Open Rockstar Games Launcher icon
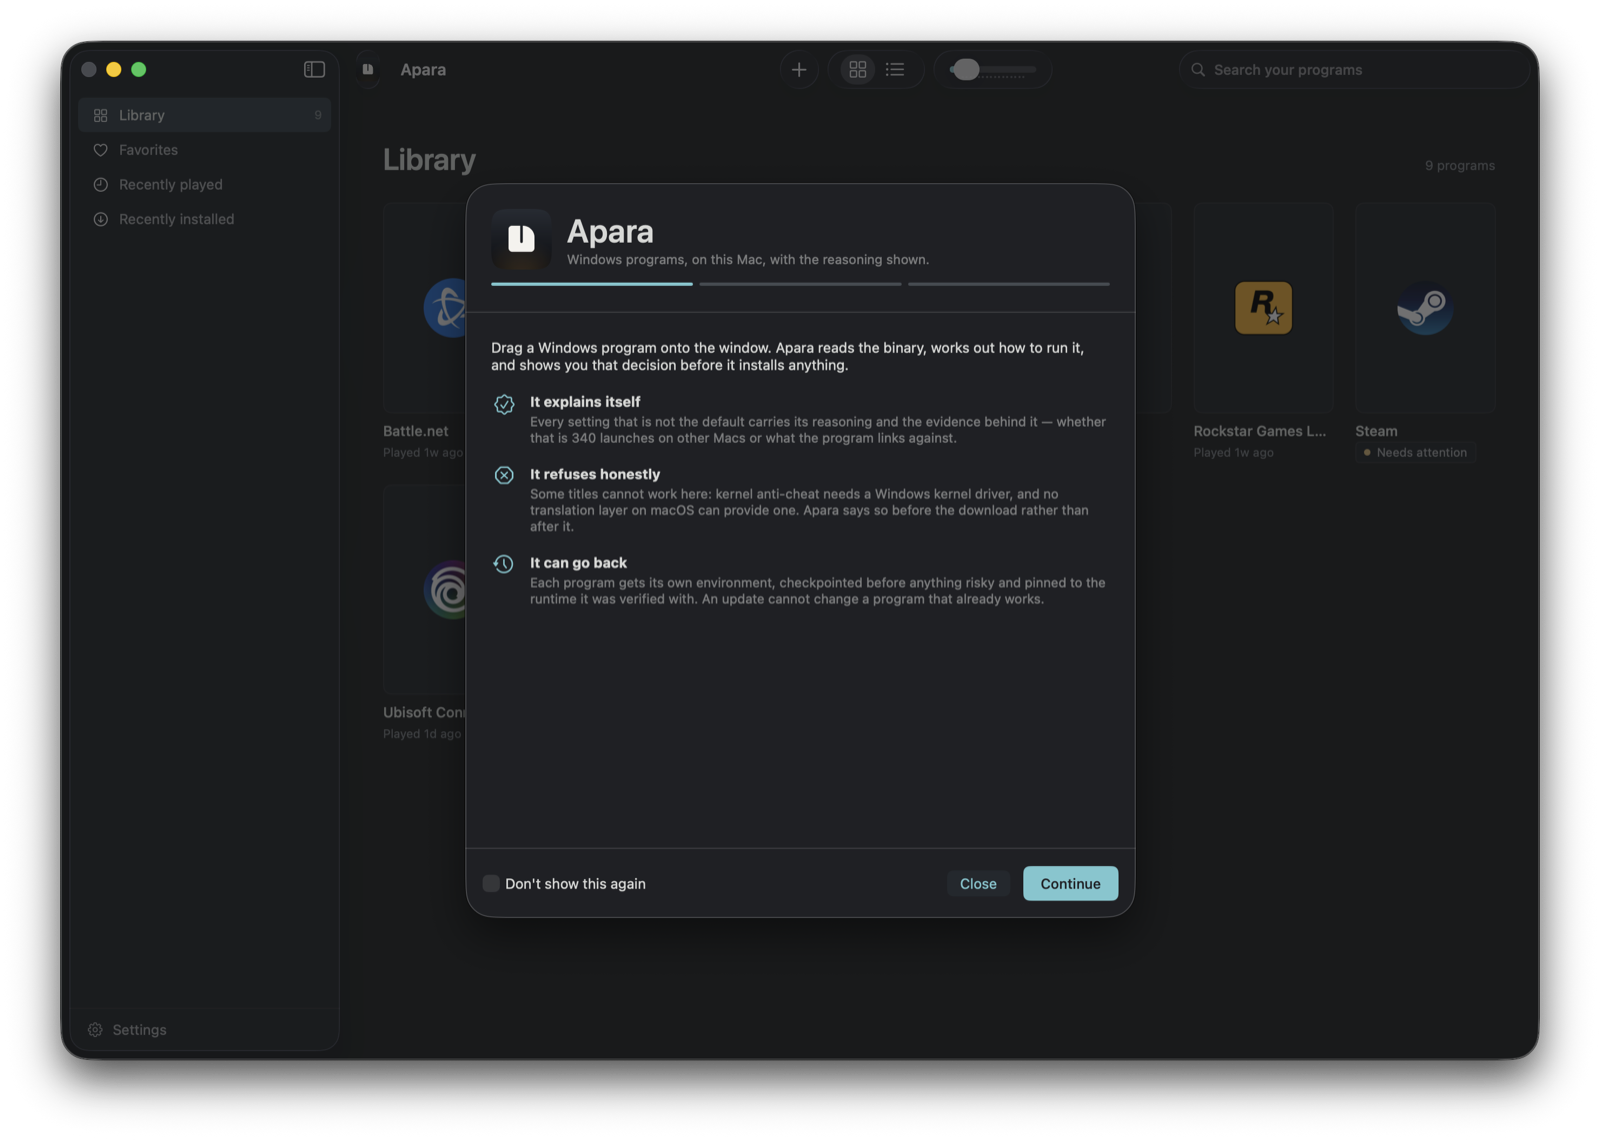The image size is (1600, 1140). 1263,308
